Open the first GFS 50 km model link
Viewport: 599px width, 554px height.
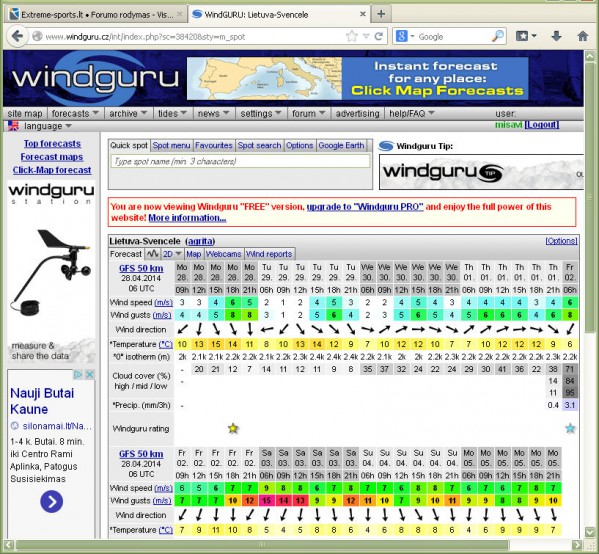point(141,268)
